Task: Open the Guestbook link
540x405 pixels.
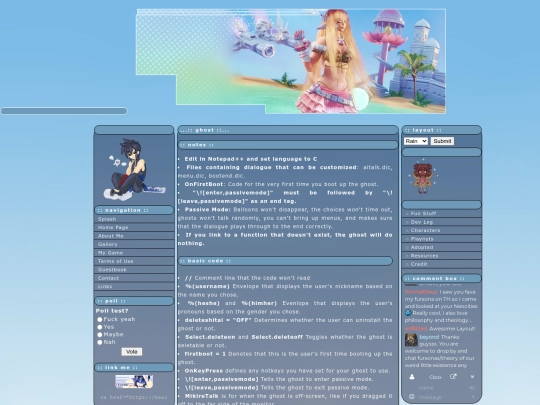Action: [134, 270]
